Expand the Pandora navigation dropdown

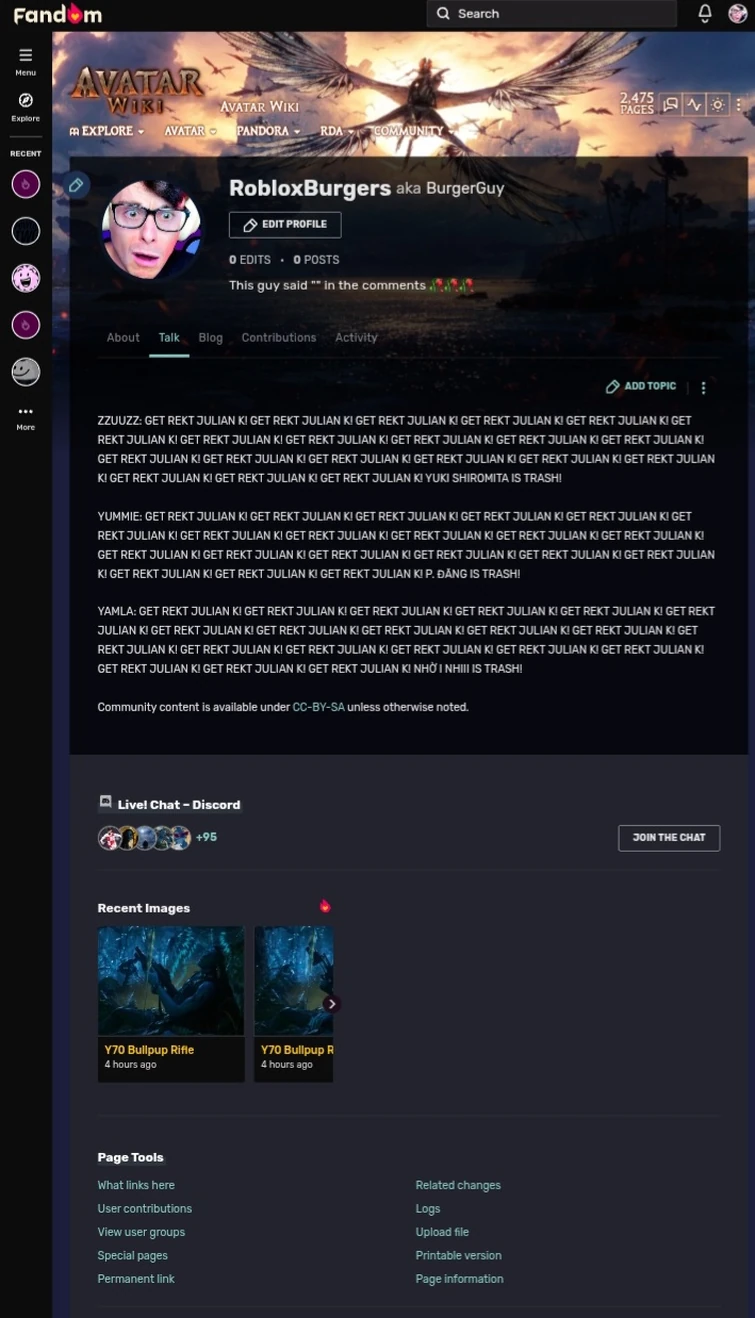(x=268, y=131)
